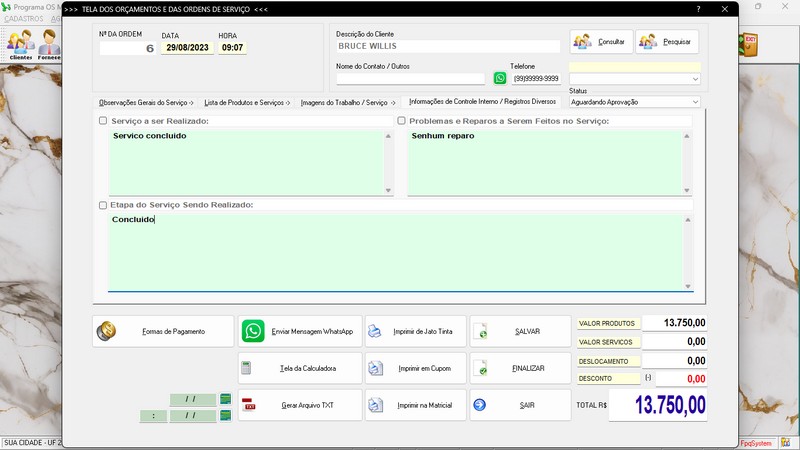Click the green WhatsApp icon beside Telefone
This screenshot has width=800, height=450.
tap(500, 78)
